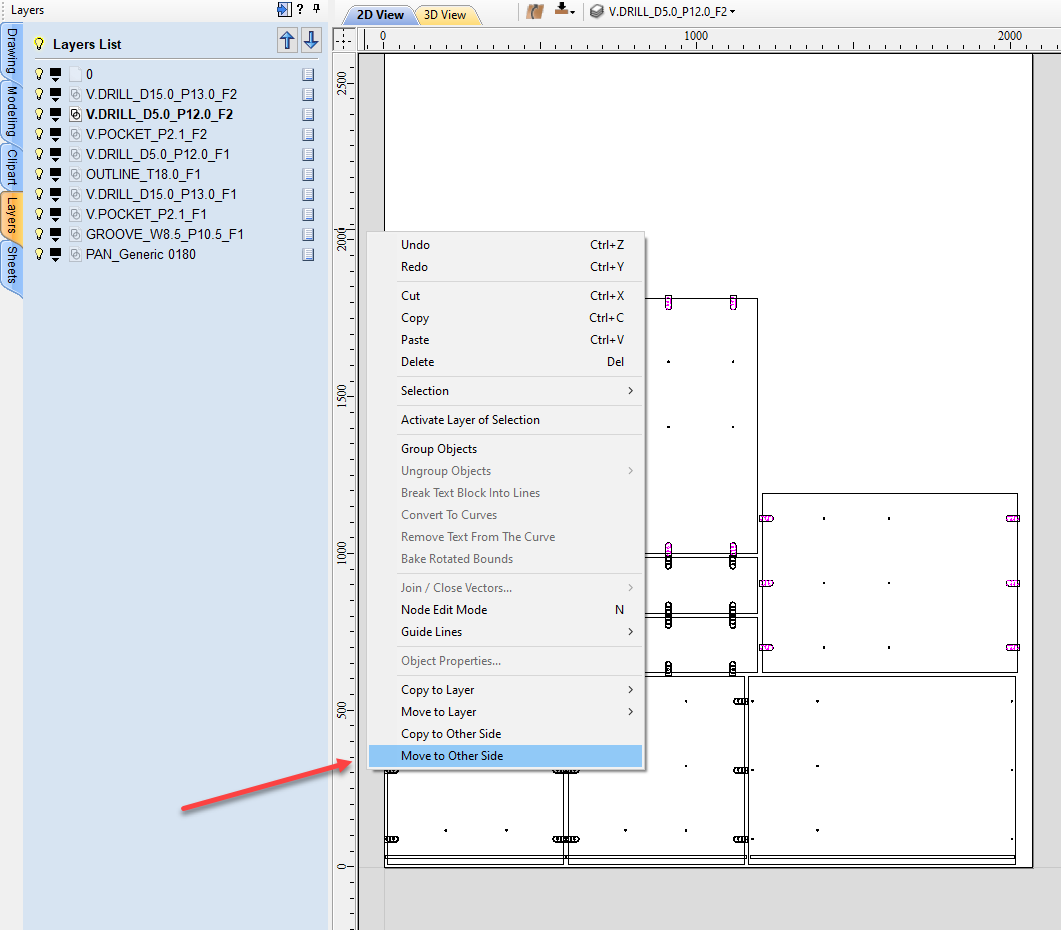Click the page icon at right of layer 0
Viewport: 1061px width, 930px height.
308,74
